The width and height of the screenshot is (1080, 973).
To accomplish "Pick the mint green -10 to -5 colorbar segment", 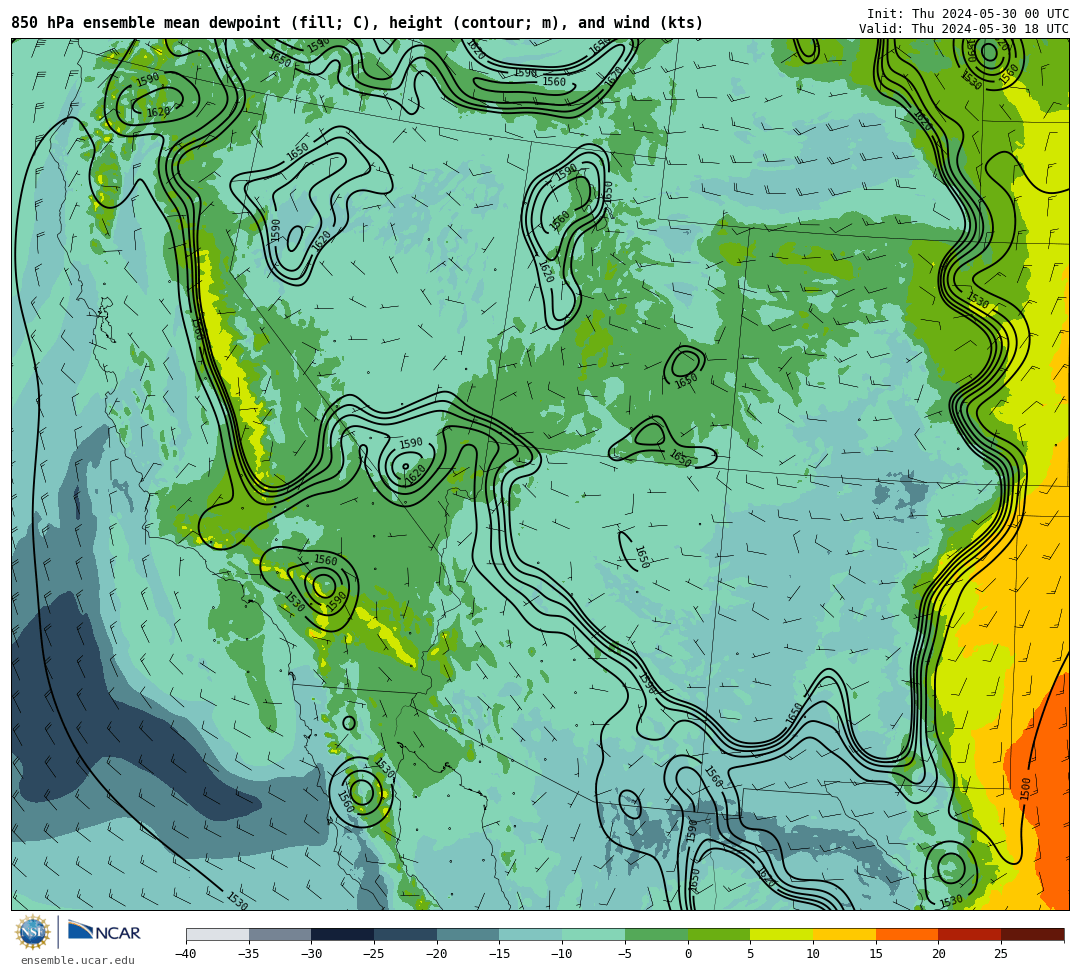I will (594, 934).
